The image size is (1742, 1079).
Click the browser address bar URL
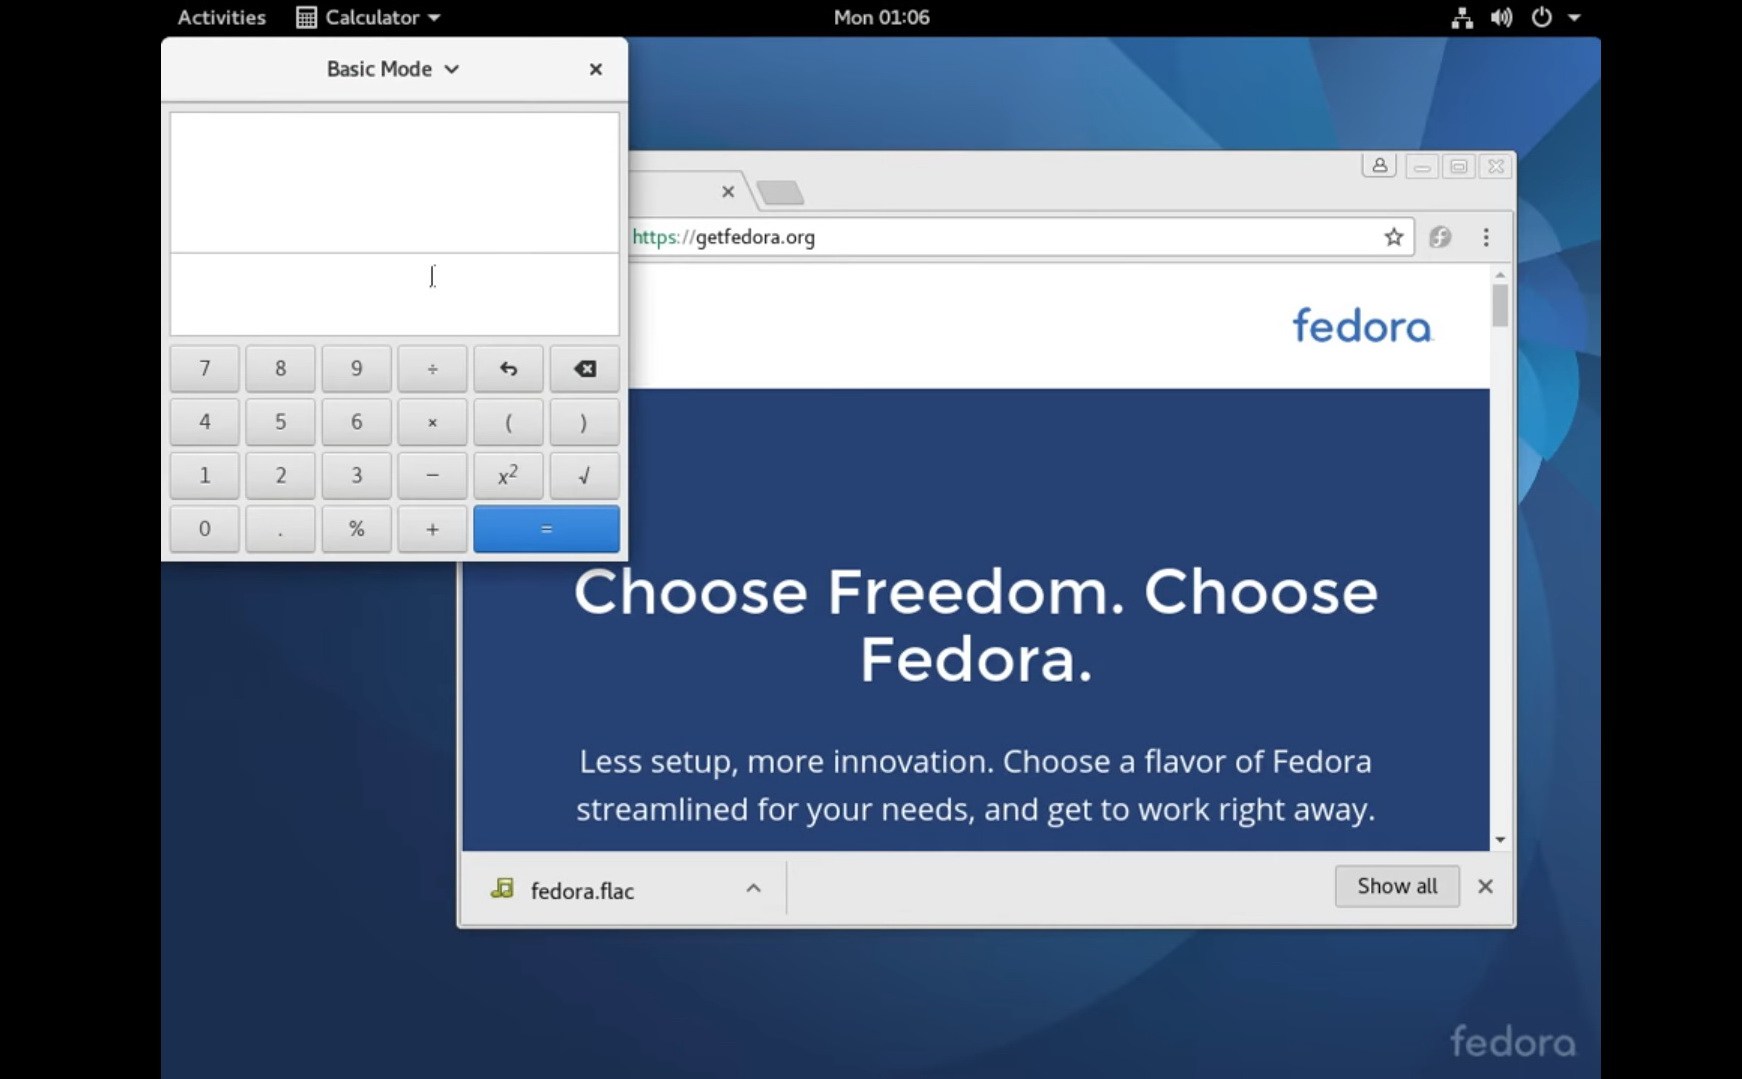tap(723, 237)
